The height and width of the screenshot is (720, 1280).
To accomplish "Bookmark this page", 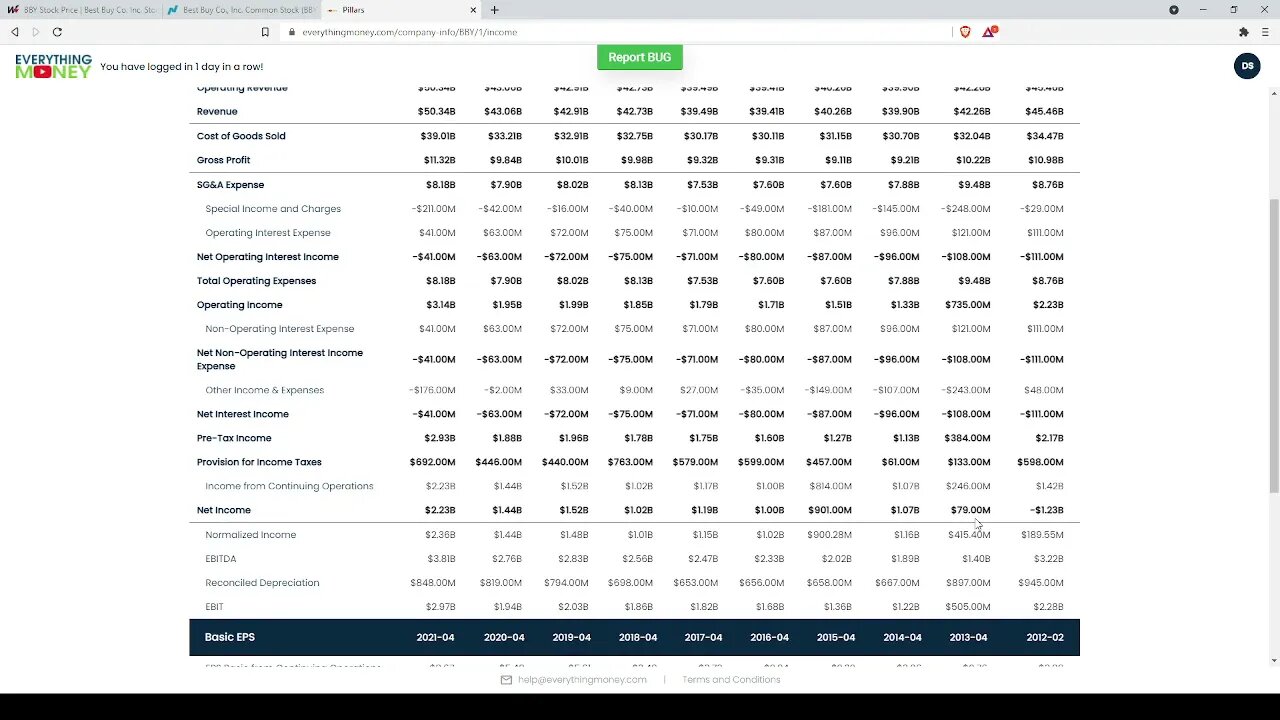I will [x=265, y=32].
